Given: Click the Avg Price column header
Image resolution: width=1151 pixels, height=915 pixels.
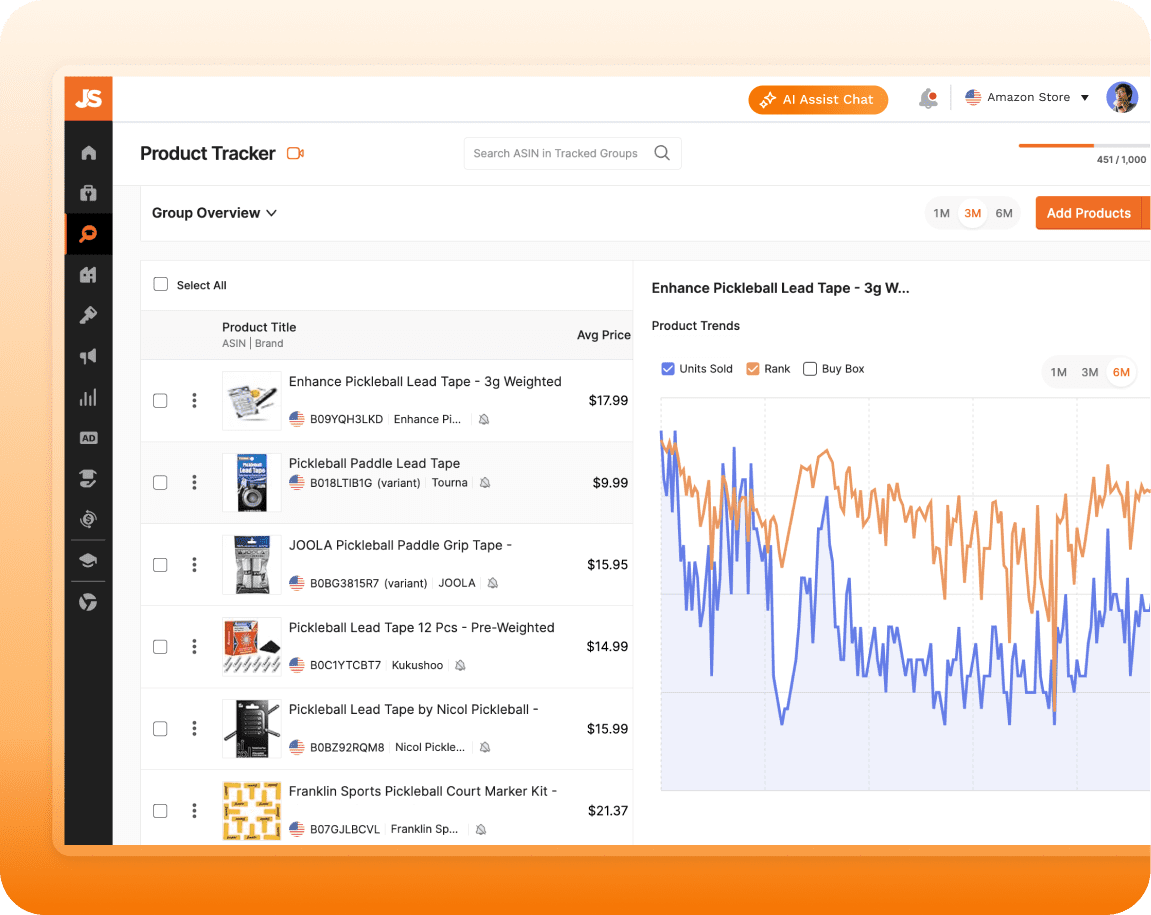Looking at the screenshot, I should click(603, 335).
